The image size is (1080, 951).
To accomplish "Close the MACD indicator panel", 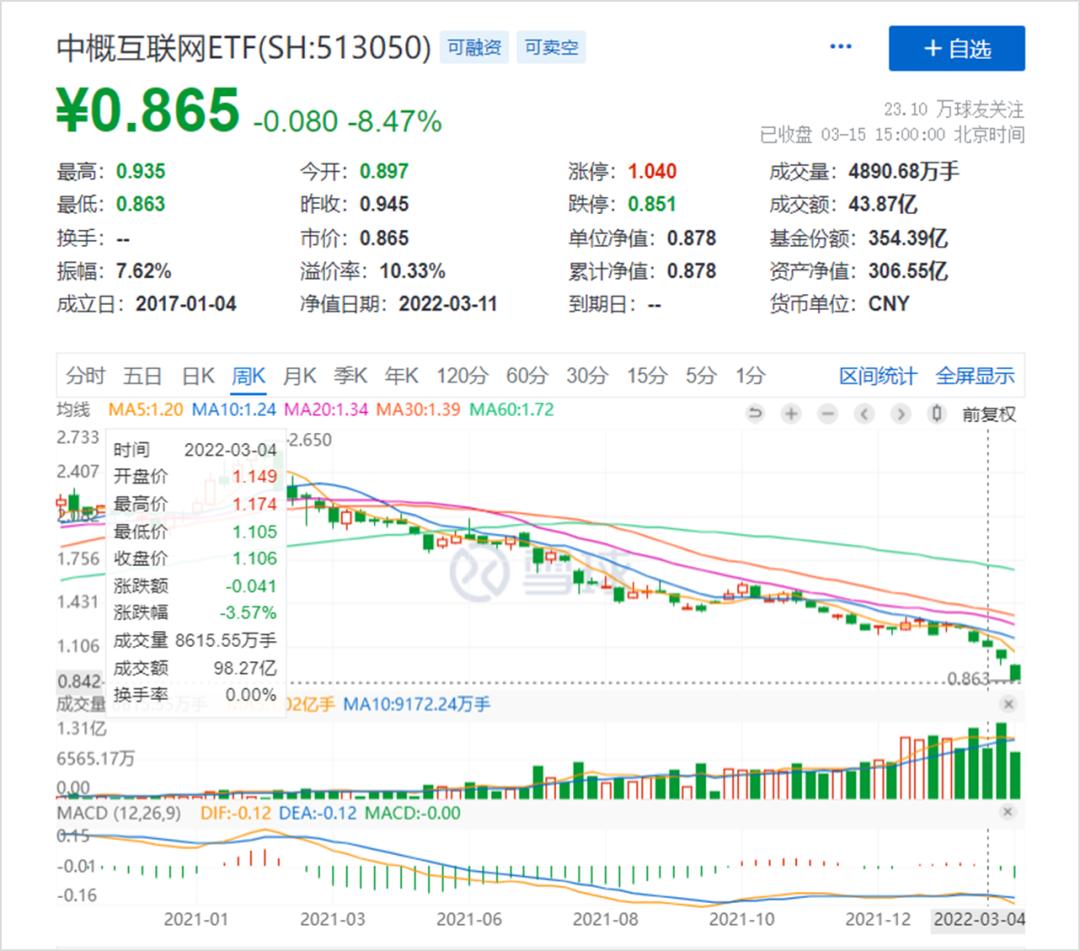I will point(1008,812).
